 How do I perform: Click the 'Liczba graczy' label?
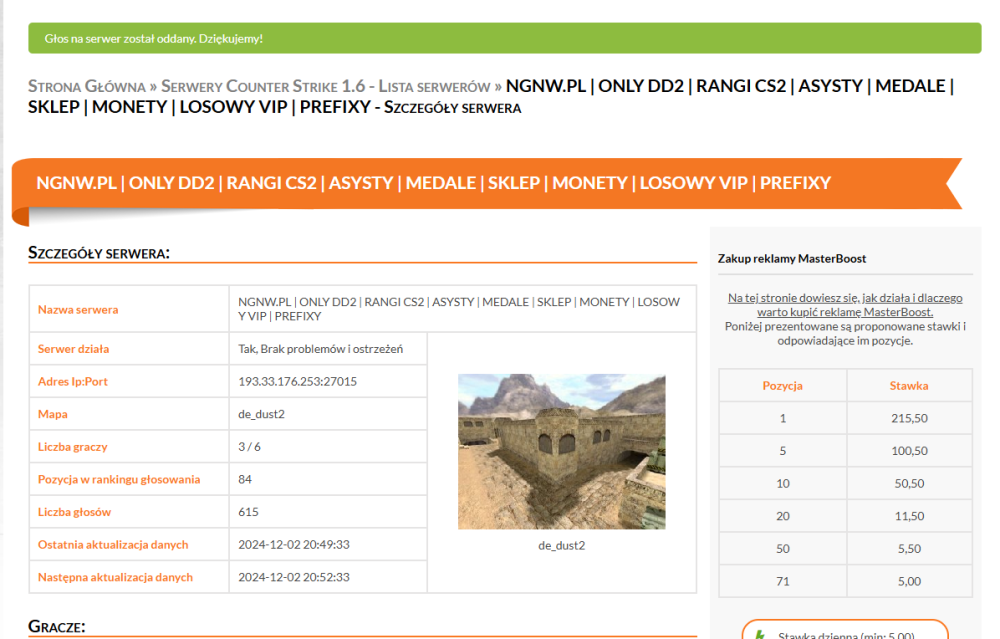point(73,446)
